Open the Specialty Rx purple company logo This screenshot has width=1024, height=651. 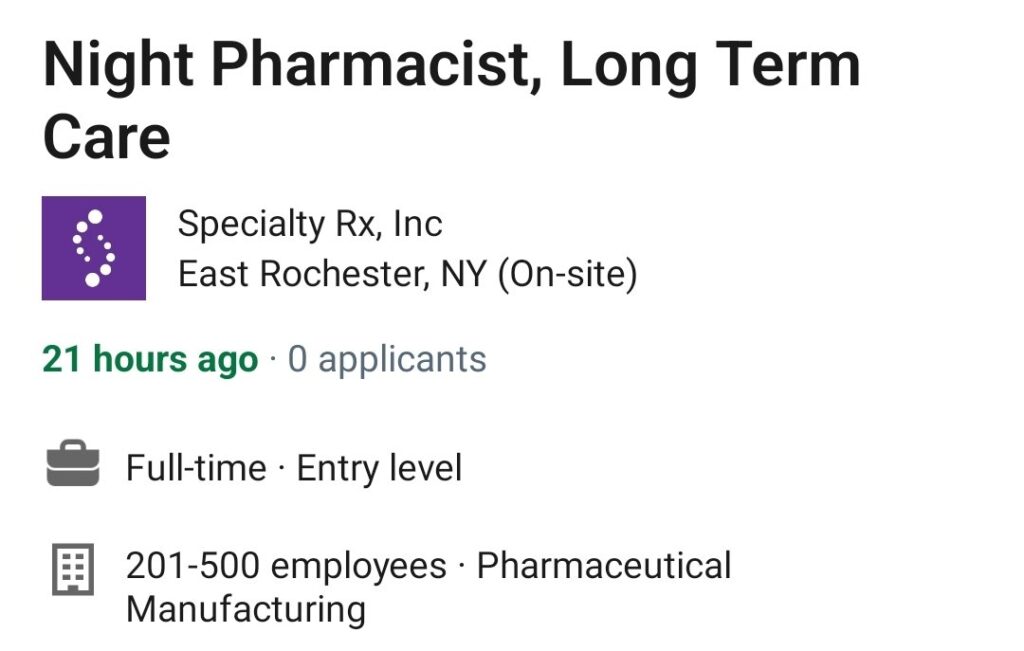coord(93,248)
